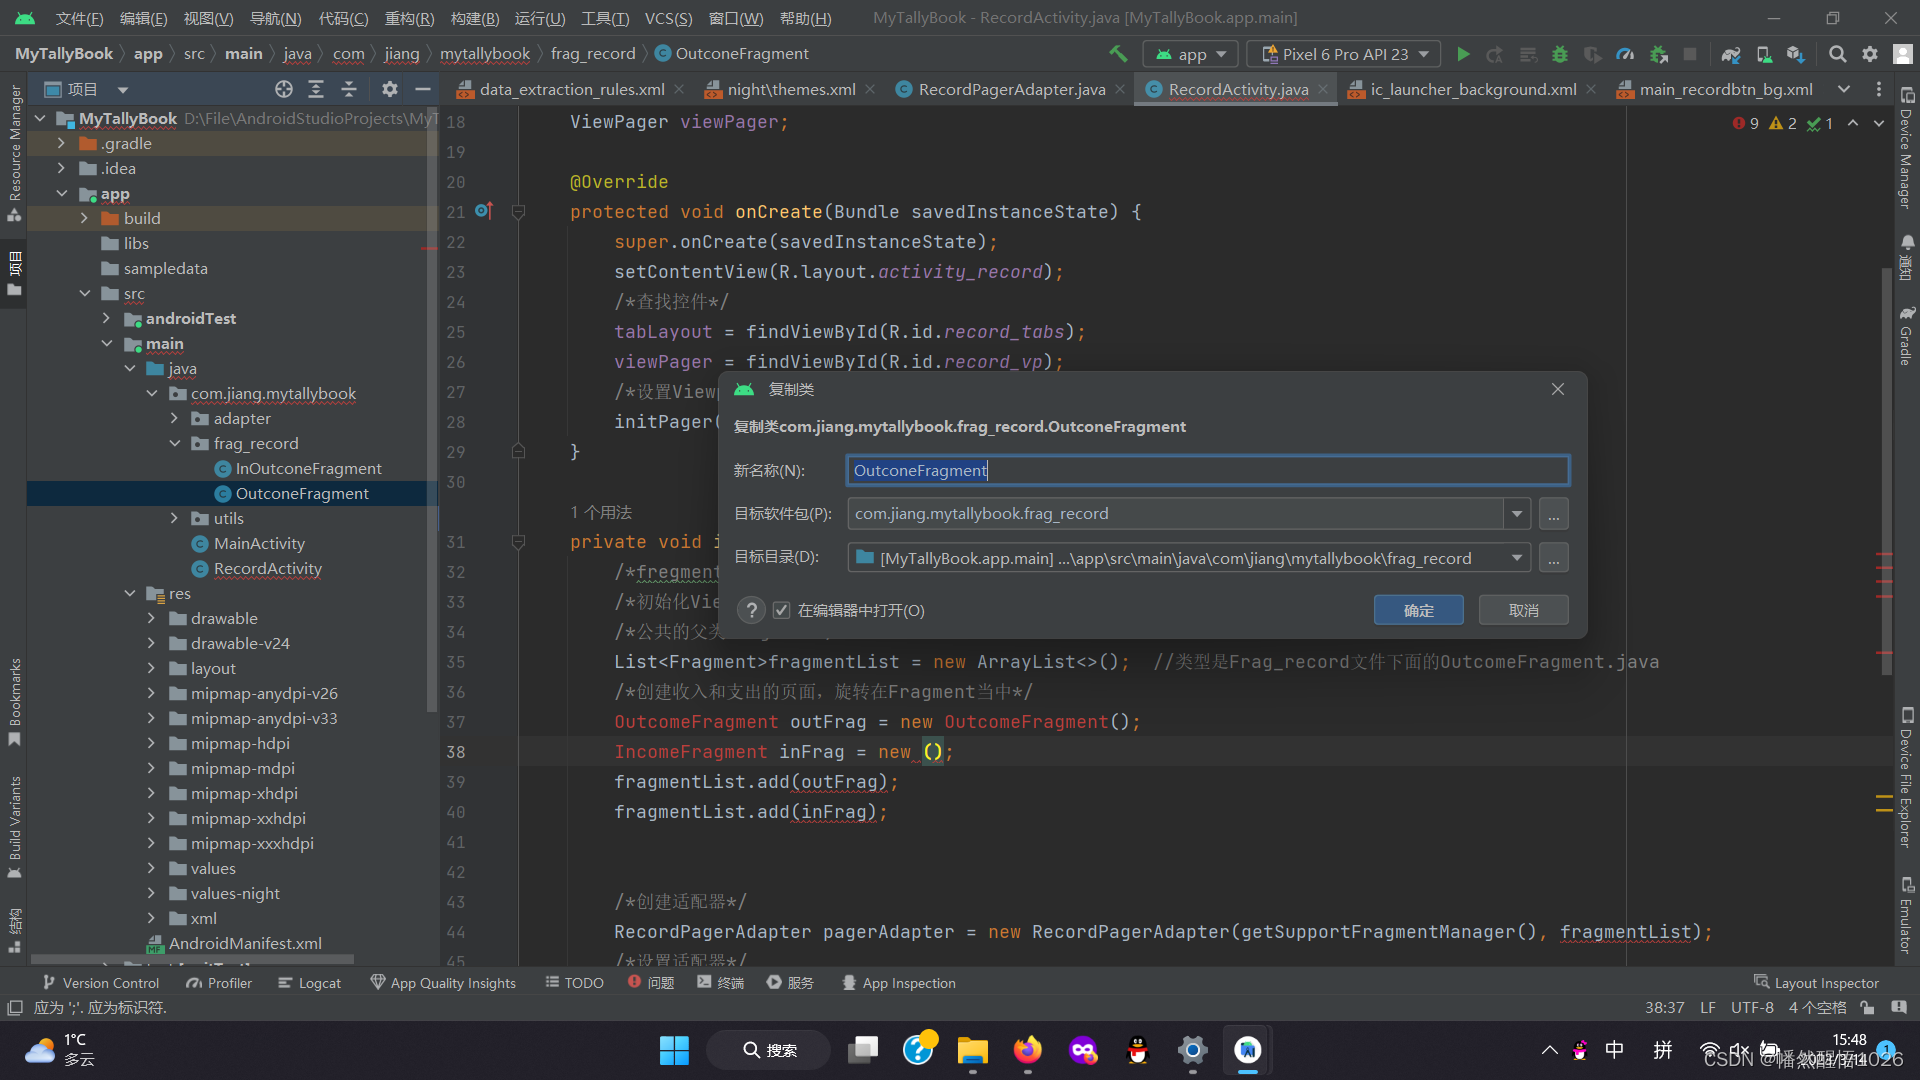Collapse the res folder in tree
This screenshot has width=1920, height=1080.
click(x=130, y=593)
